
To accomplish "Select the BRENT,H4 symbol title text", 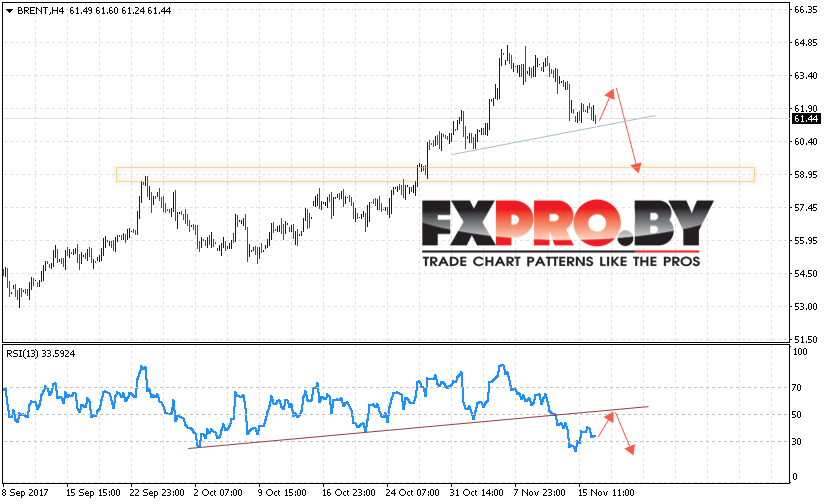I will click(41, 11).
